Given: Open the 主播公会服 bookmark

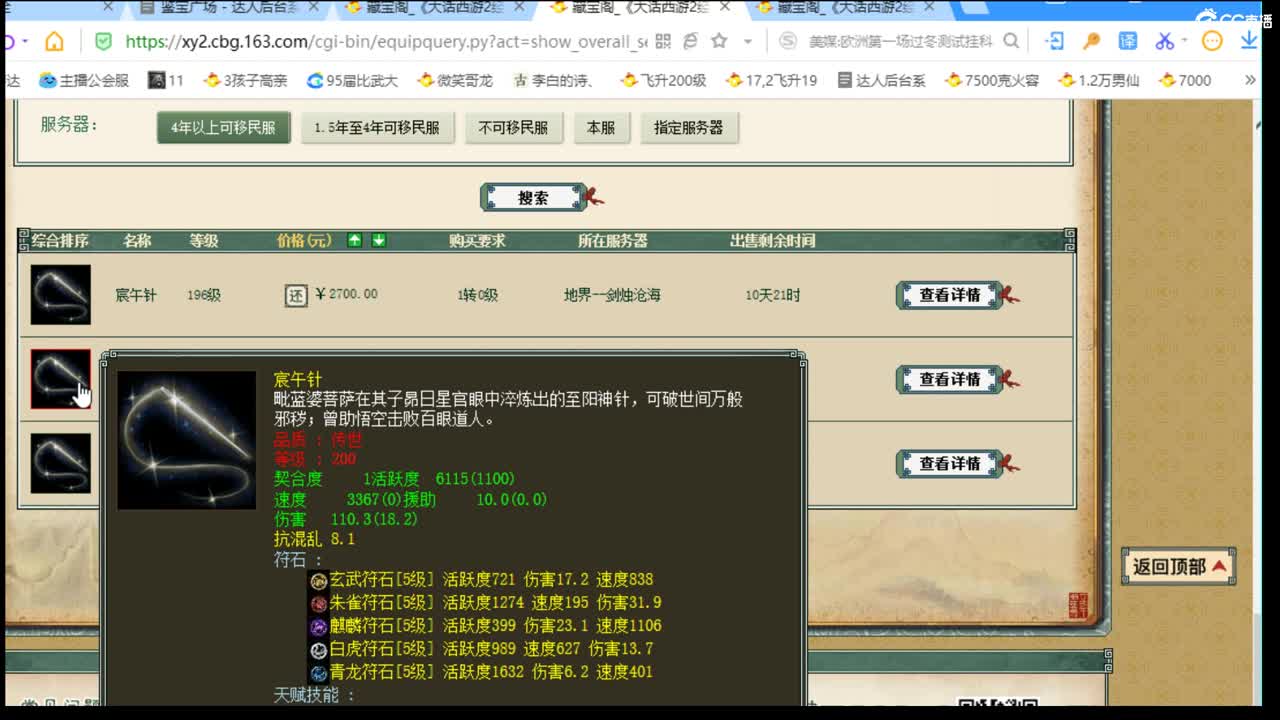Looking at the screenshot, I should [84, 80].
